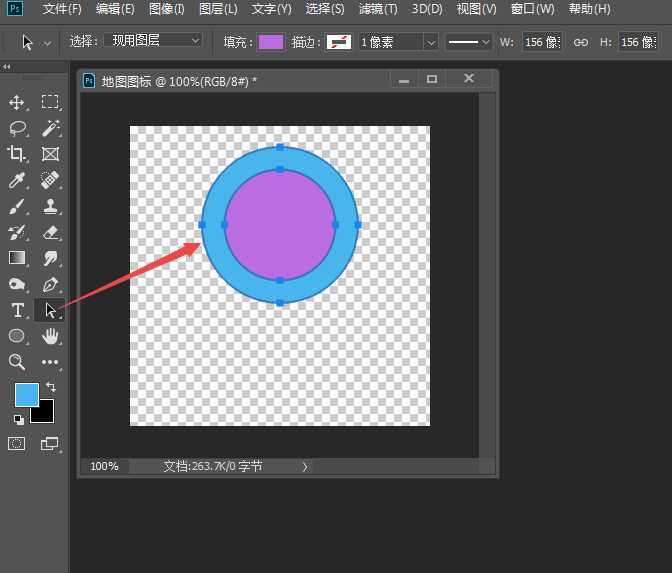This screenshot has width=672, height=573.
Task: Click the blue foreground color swatch
Action: pyautogui.click(x=26, y=395)
